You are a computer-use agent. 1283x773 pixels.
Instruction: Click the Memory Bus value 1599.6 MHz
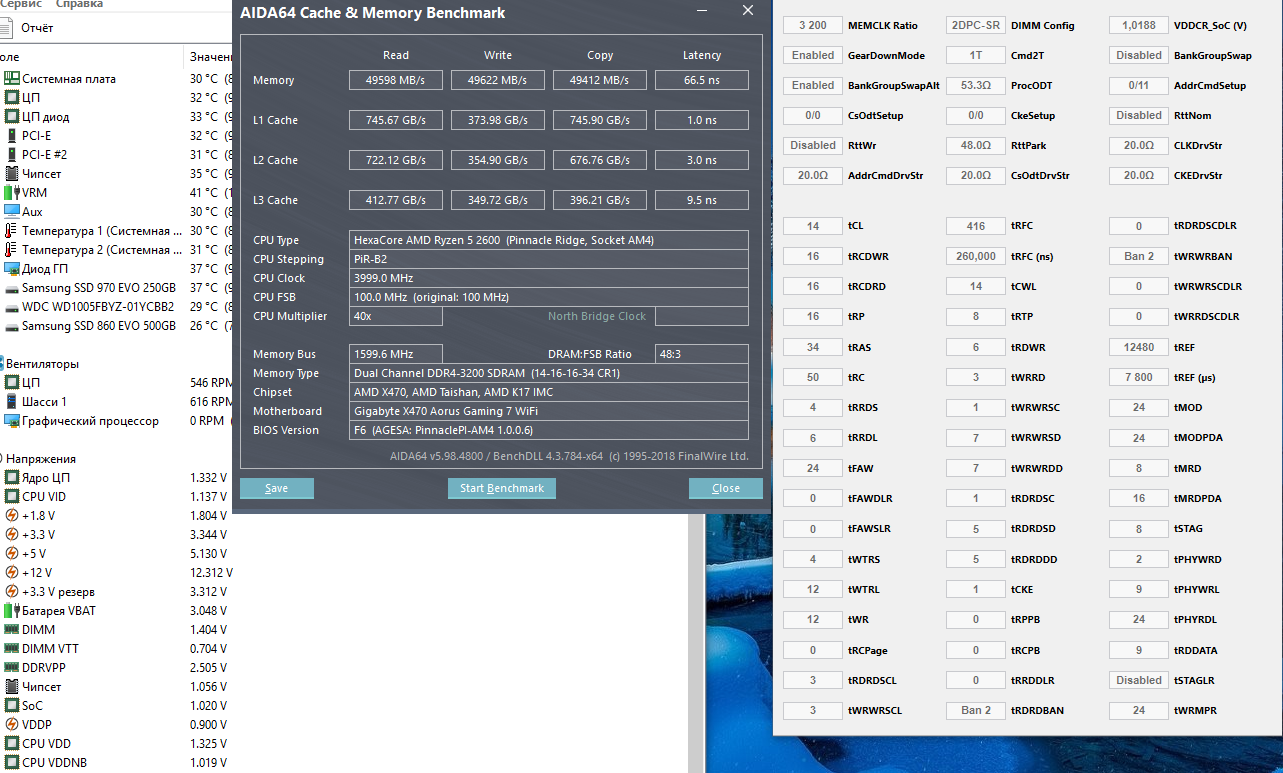(396, 354)
